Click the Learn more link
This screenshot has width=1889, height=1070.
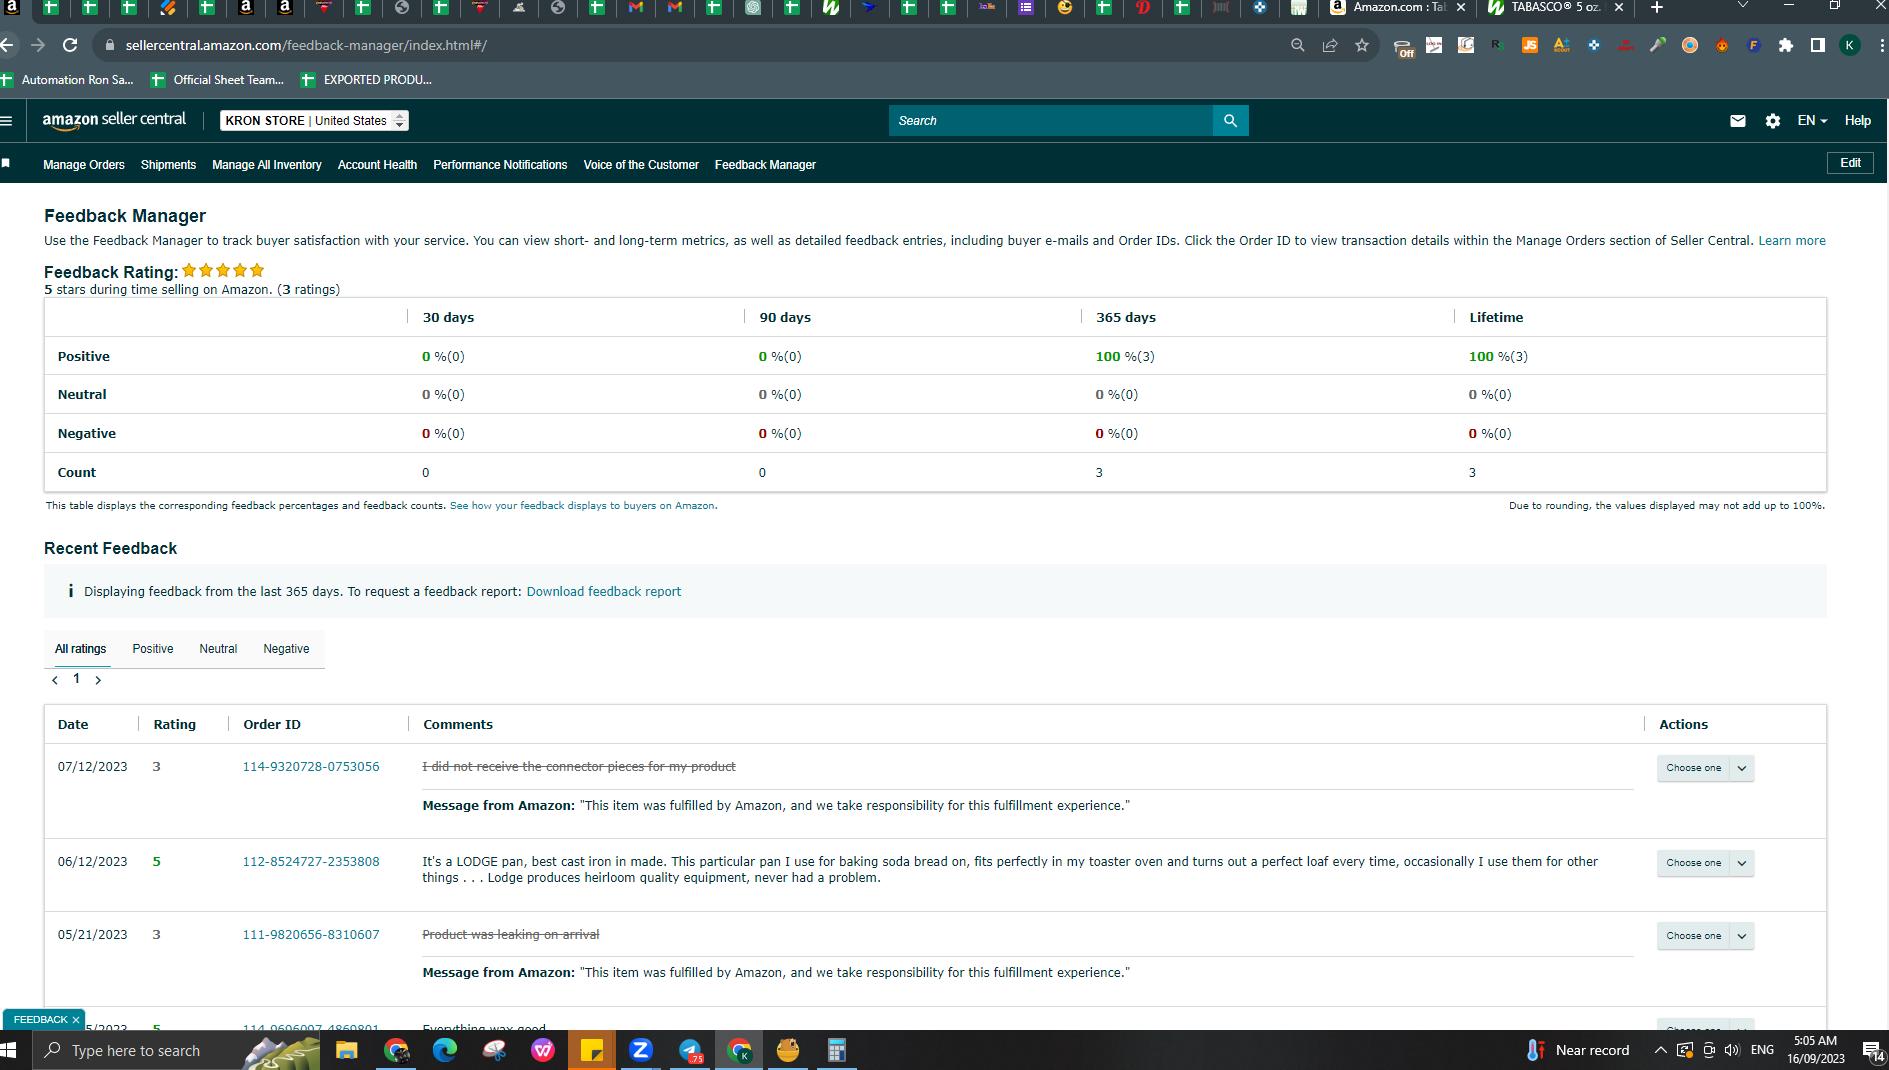[x=1792, y=241]
